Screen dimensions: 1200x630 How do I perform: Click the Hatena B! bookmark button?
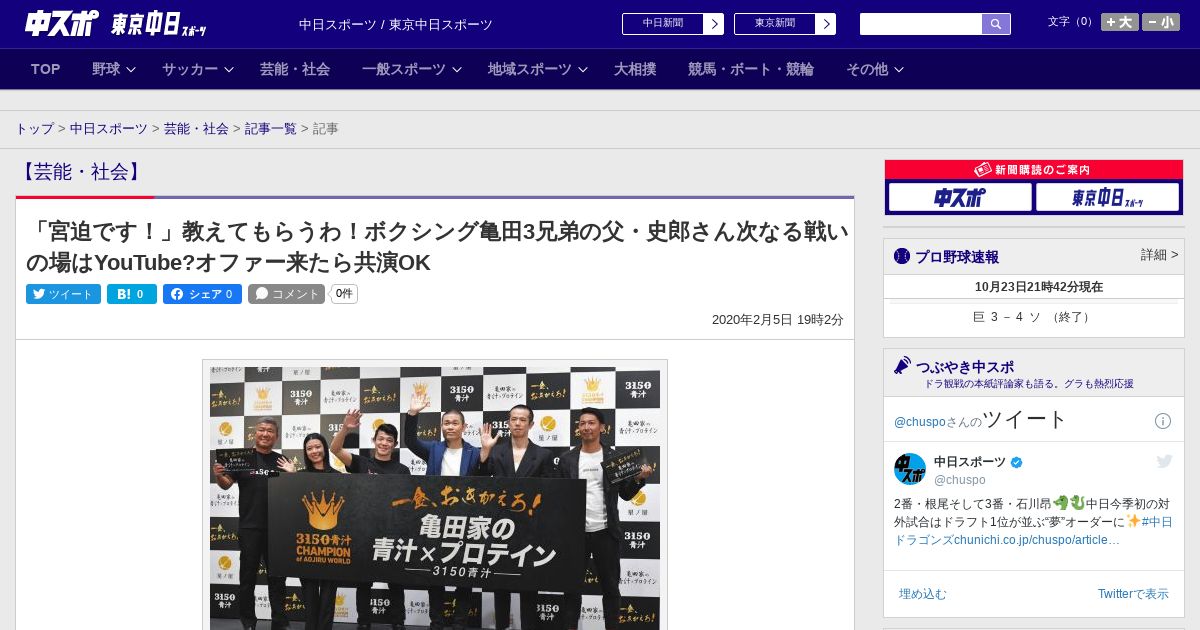click(x=132, y=294)
